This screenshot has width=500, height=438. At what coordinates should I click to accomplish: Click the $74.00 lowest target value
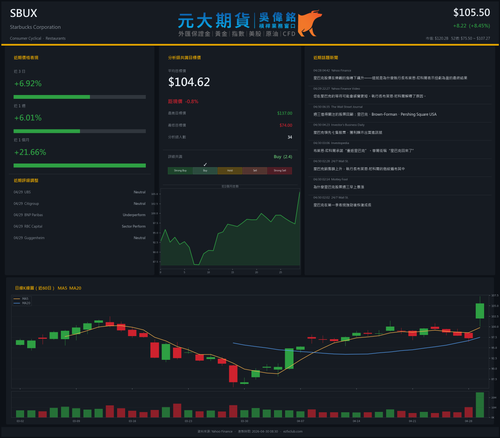286,125
